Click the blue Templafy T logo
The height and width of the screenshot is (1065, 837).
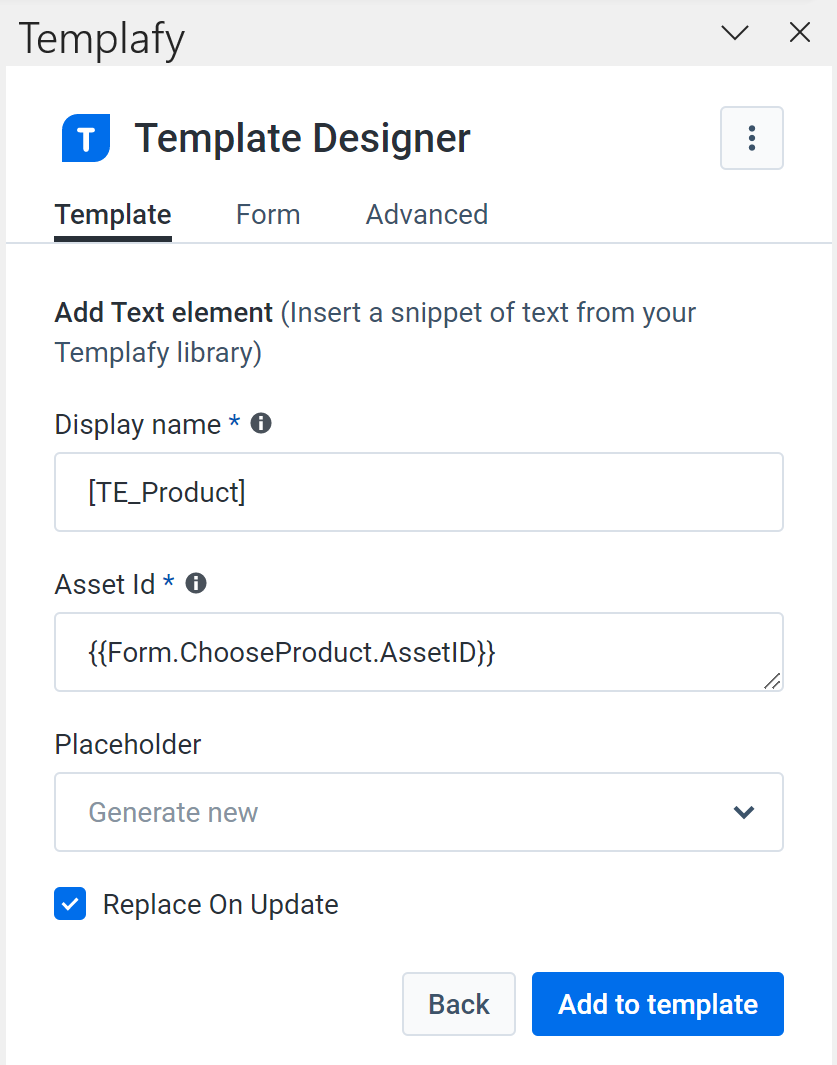point(86,138)
